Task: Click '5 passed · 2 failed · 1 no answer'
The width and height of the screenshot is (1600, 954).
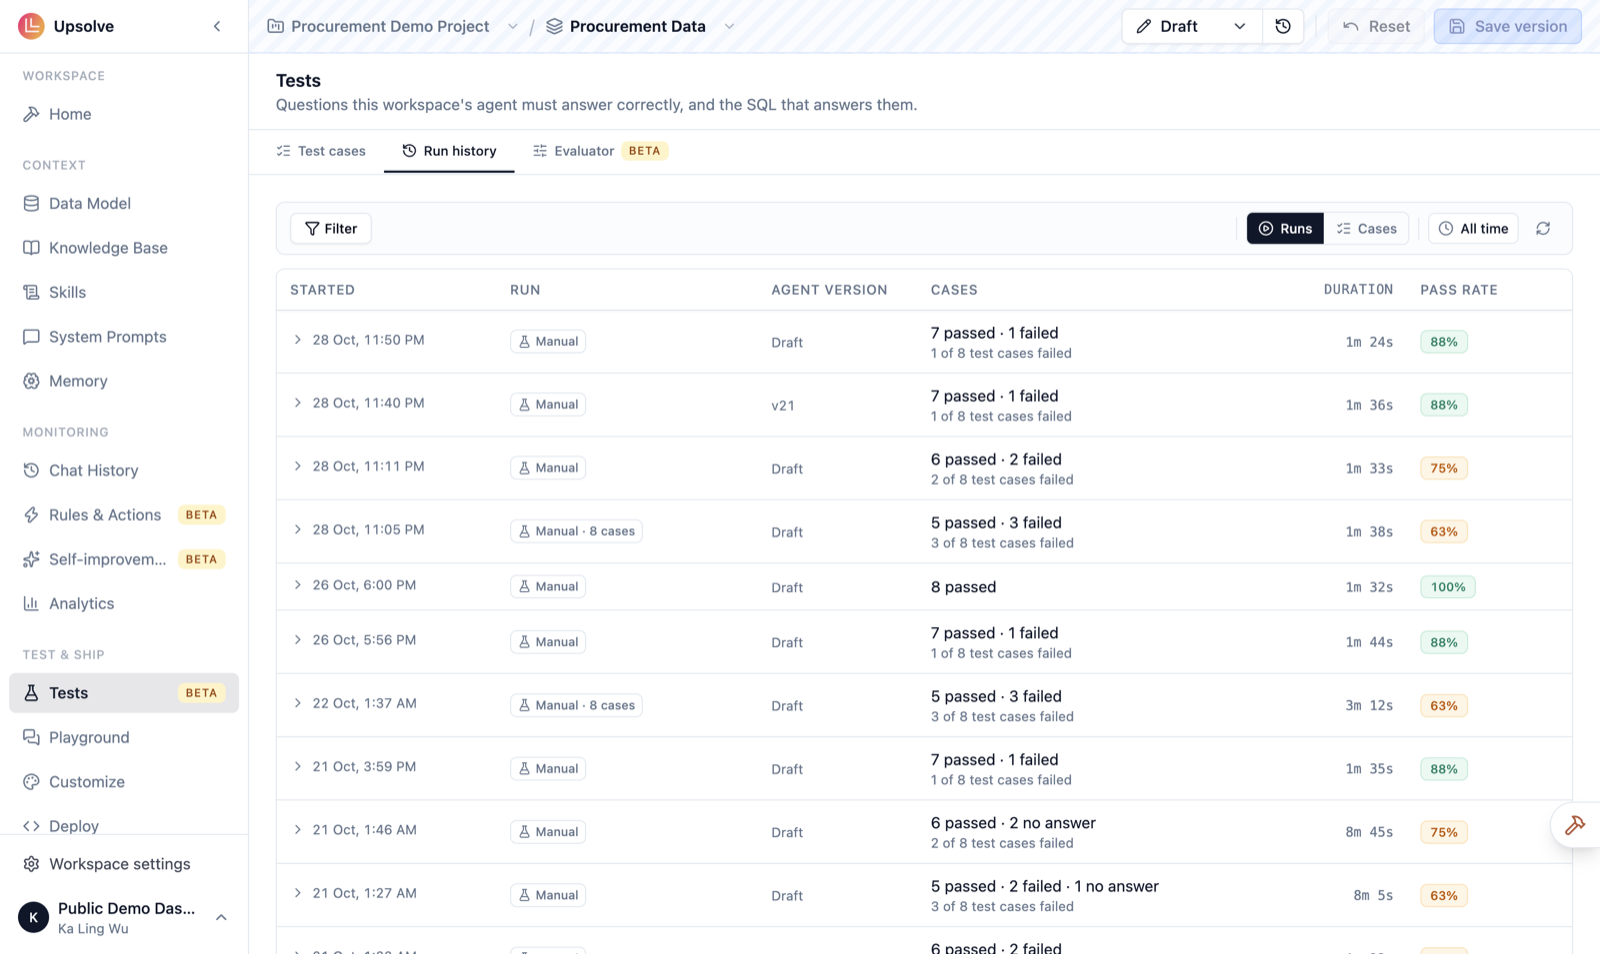Action: click(1045, 886)
